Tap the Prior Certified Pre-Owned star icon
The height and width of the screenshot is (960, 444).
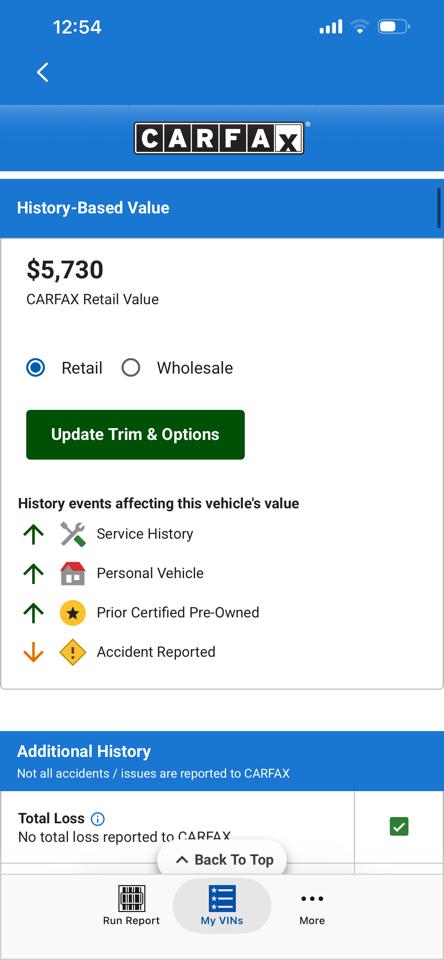72,612
